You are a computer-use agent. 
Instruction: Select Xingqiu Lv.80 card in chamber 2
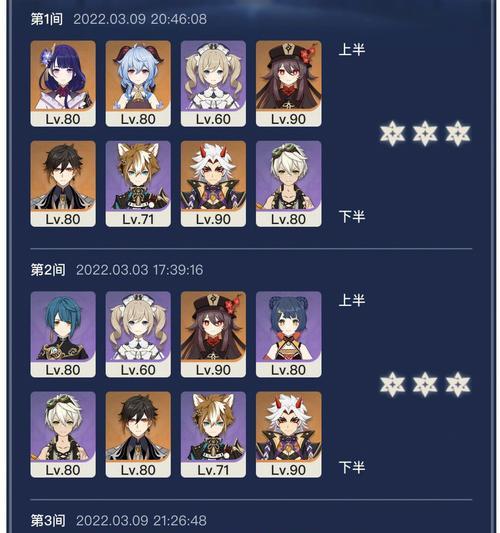[63, 334]
